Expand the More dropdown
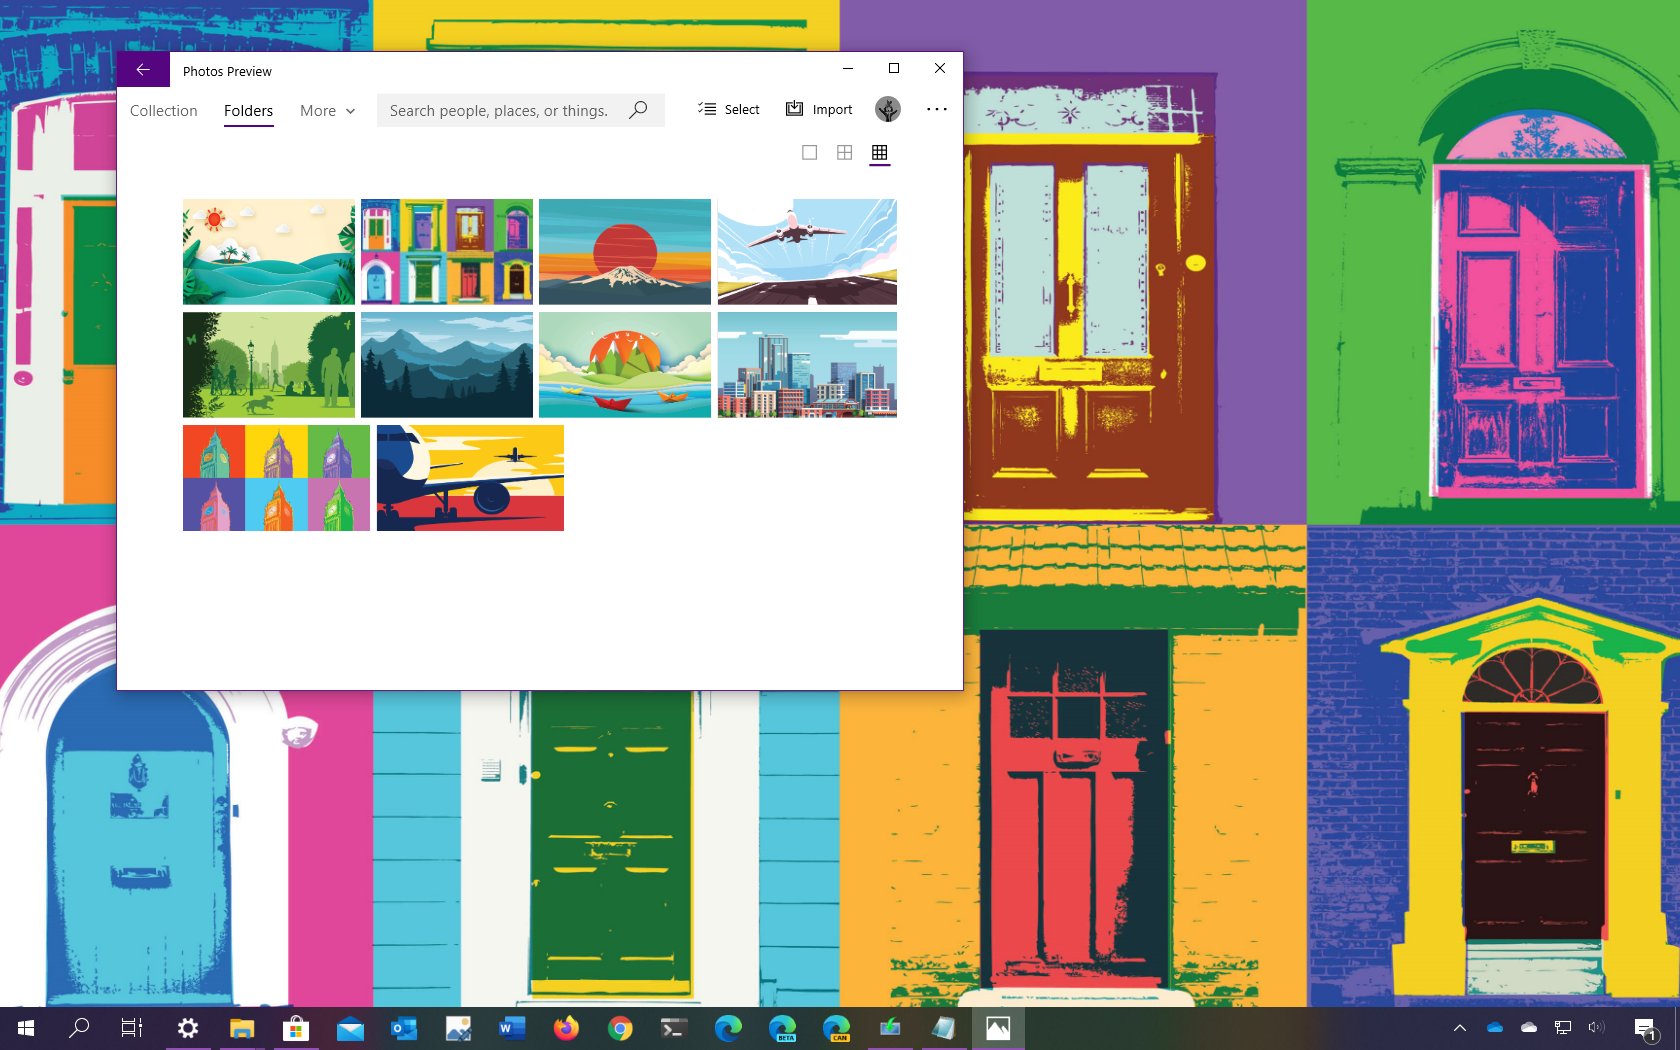 [327, 111]
